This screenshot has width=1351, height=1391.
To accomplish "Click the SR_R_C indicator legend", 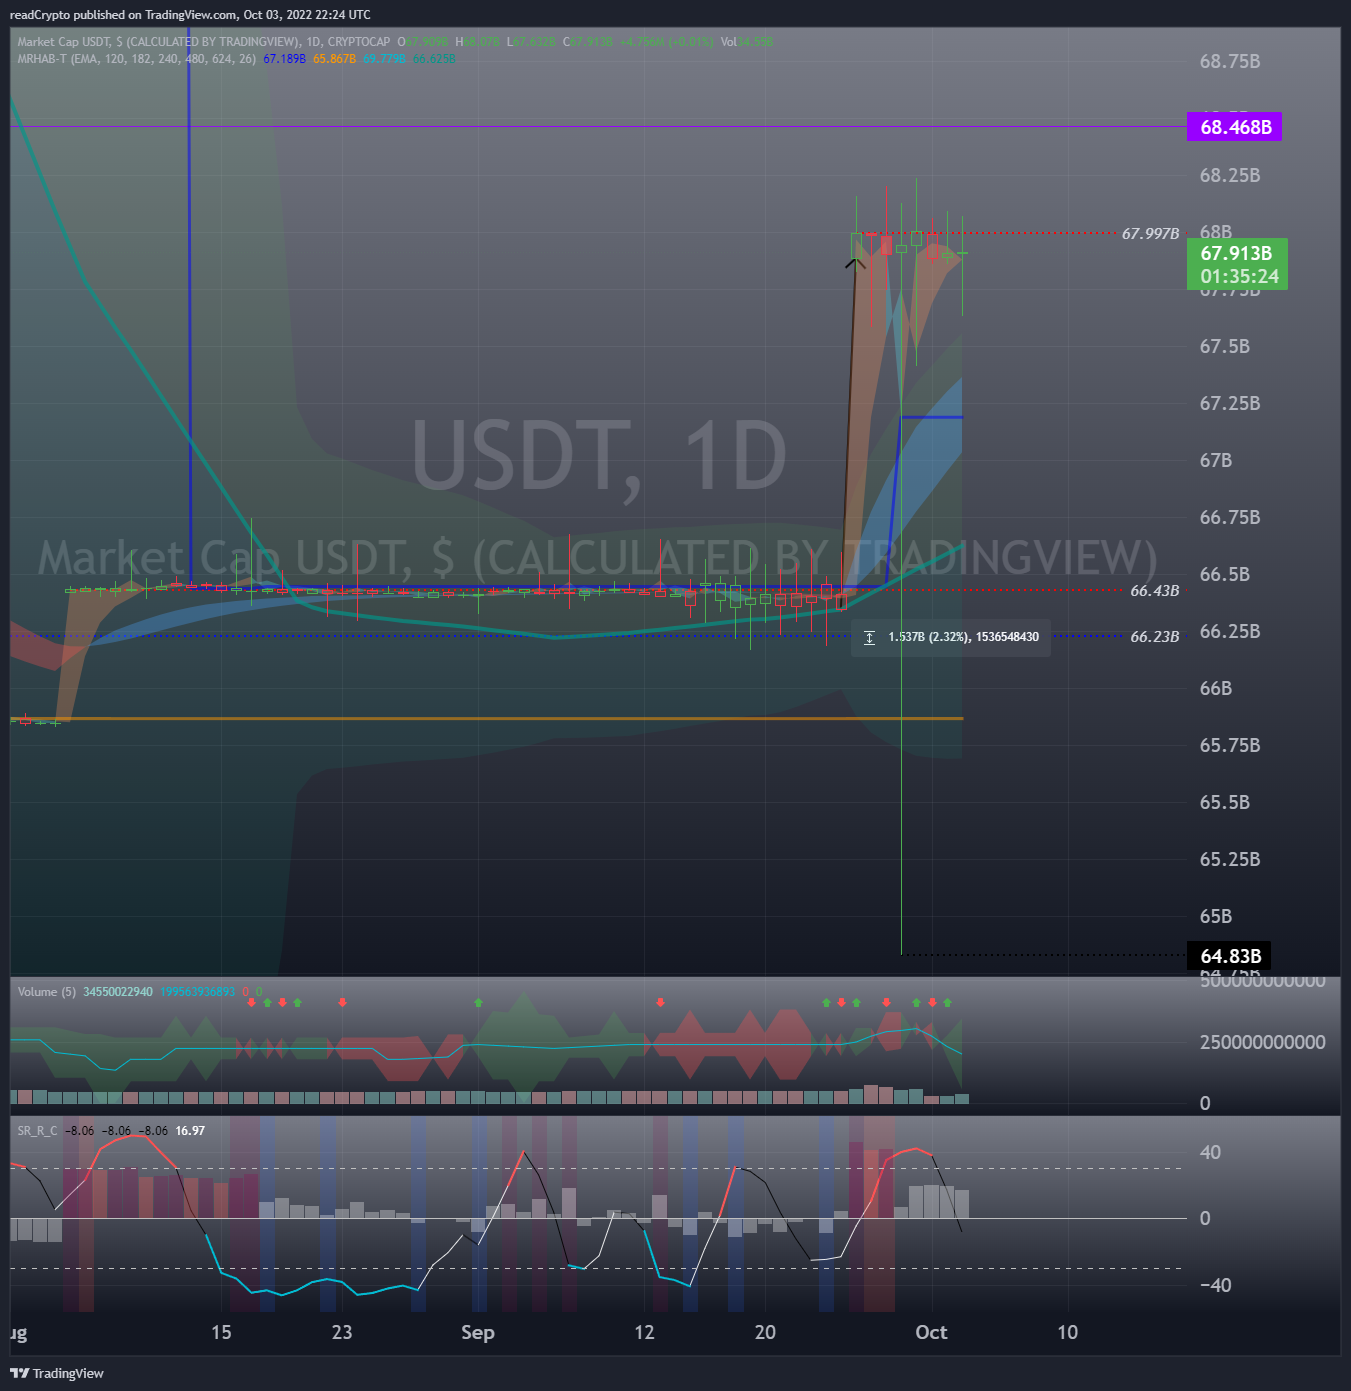I will click(37, 1131).
